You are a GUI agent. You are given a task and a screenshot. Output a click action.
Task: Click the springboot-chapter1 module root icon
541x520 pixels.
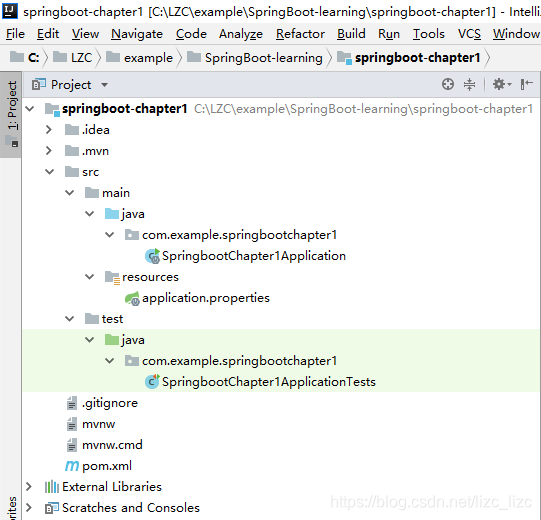52,109
